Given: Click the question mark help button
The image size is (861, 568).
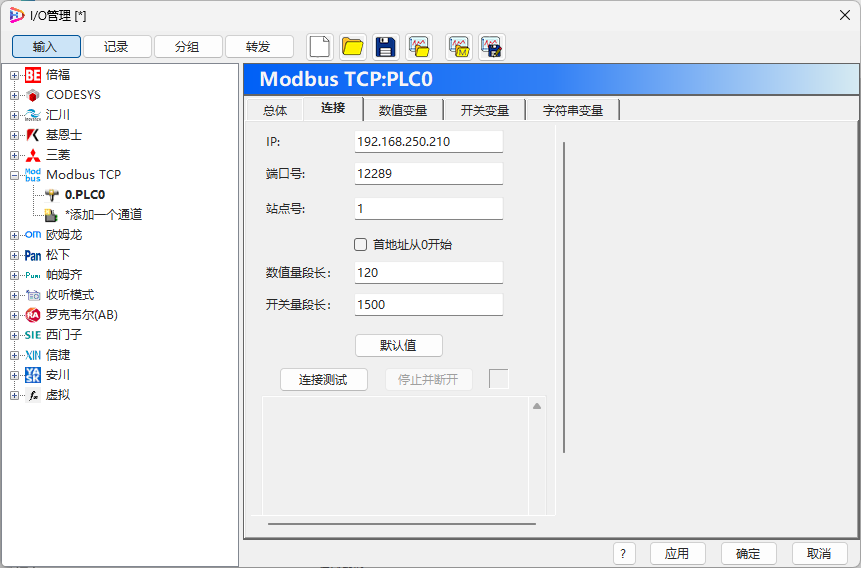Looking at the screenshot, I should pos(624,554).
